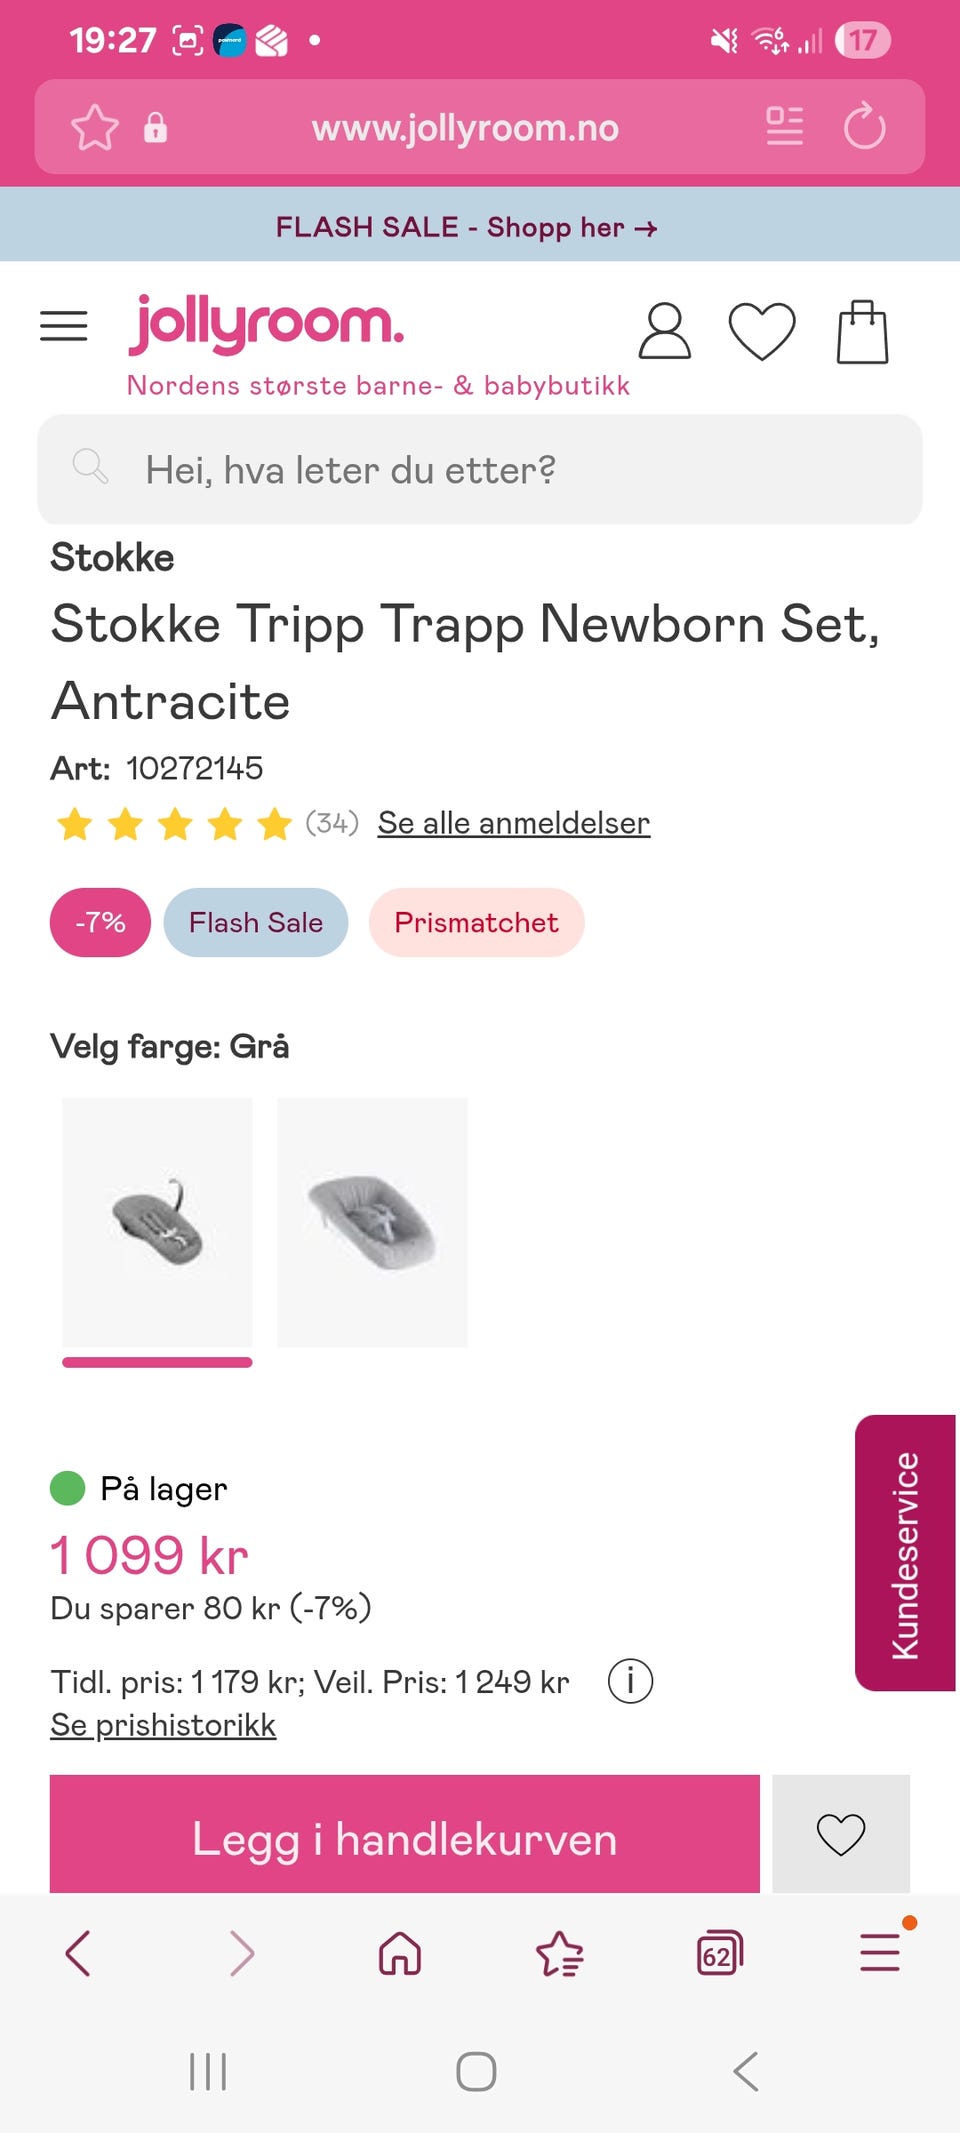
Task: Open reader mode icon in address bar
Action: (784, 127)
